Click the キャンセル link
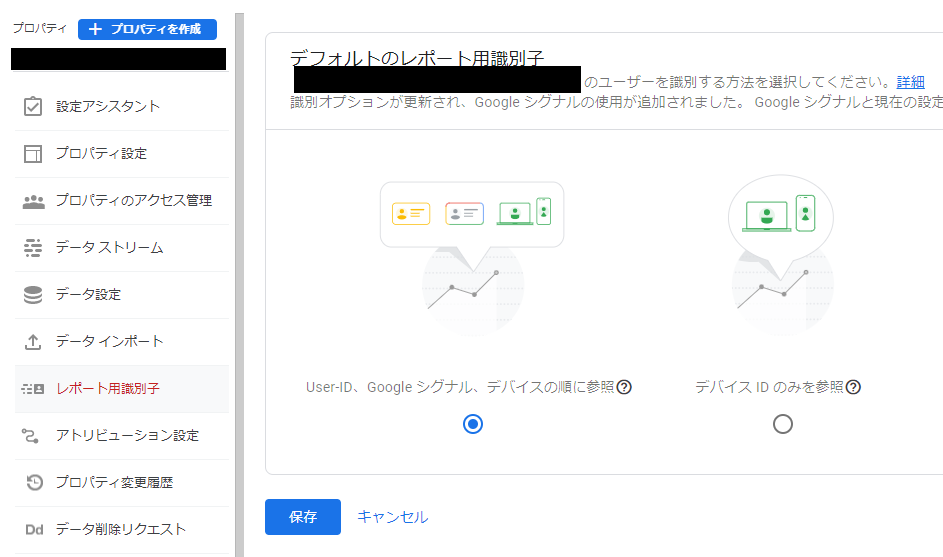This screenshot has height=557, width=943. point(392,517)
